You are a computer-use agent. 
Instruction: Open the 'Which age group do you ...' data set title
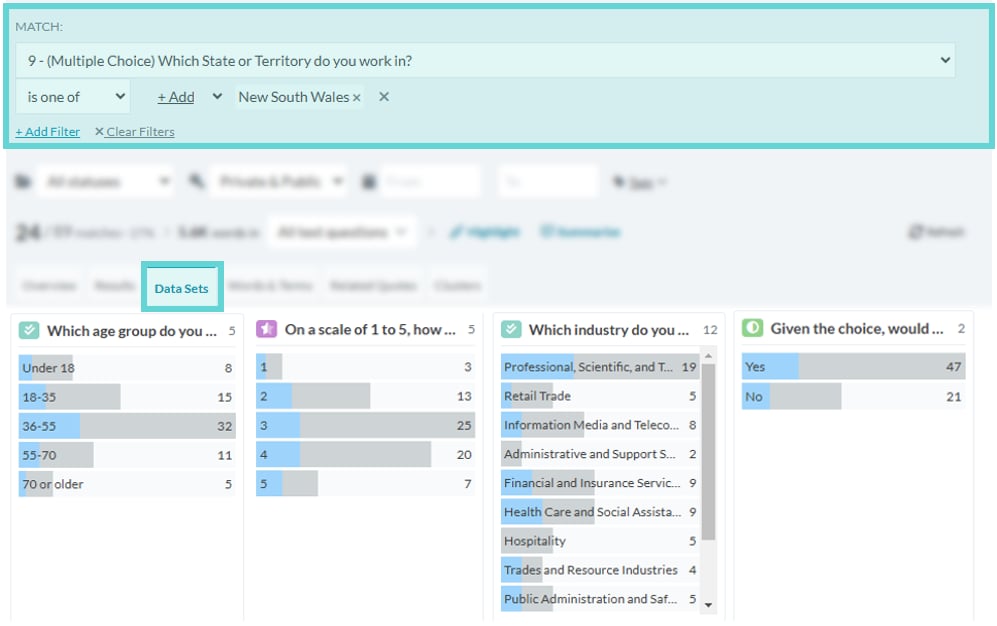click(132, 331)
